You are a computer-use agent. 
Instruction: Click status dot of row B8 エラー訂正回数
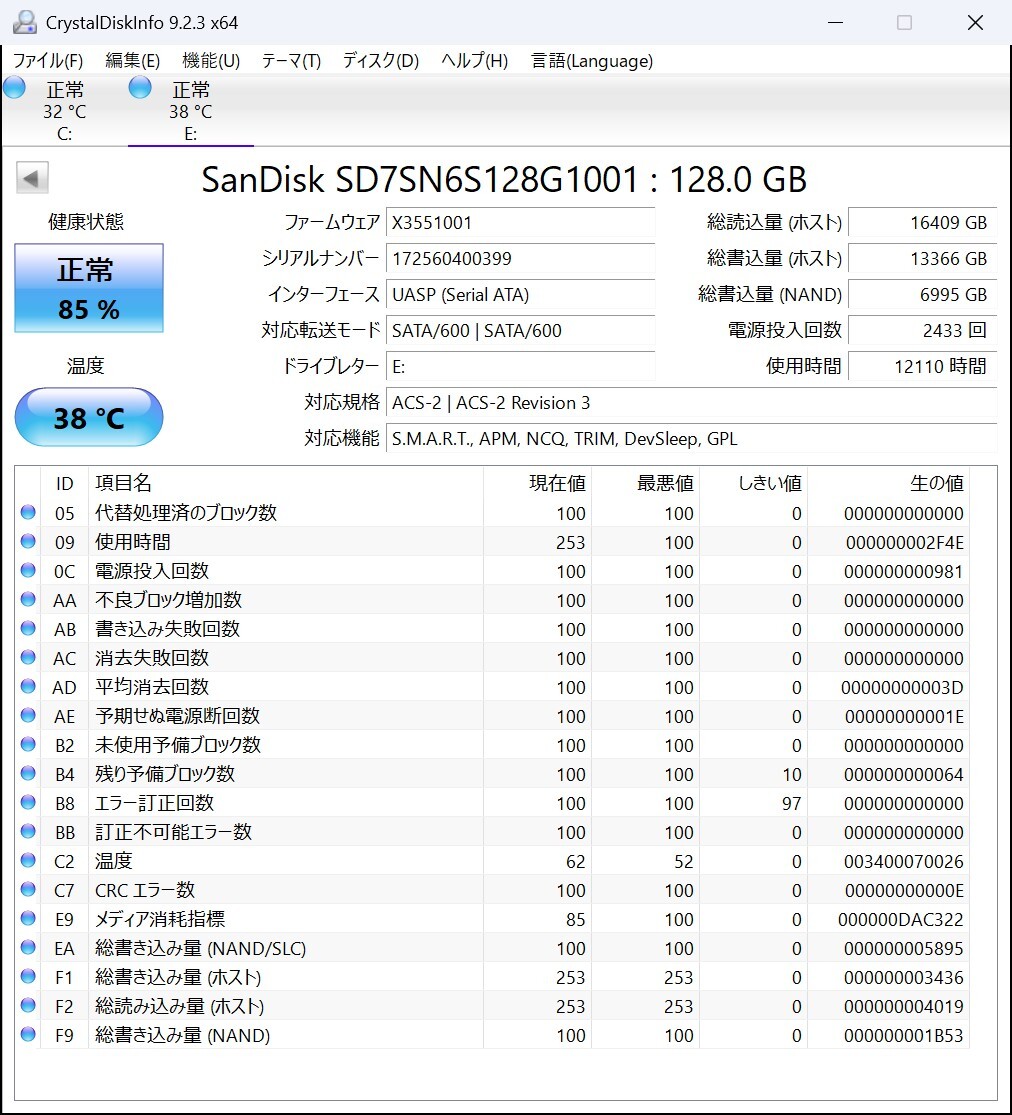(28, 802)
